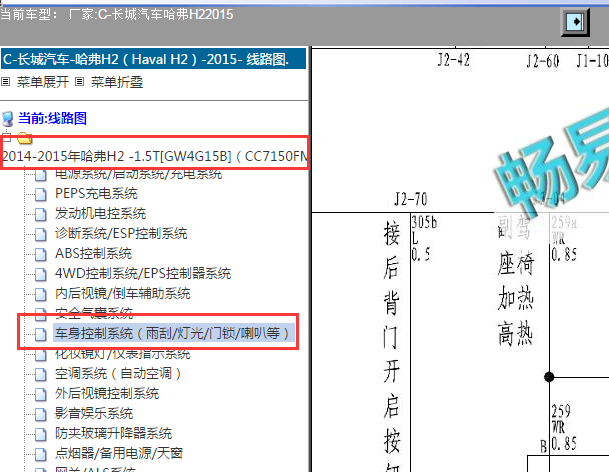
Task: Open 外后视镜控制系统 diagram
Action: 107,393
